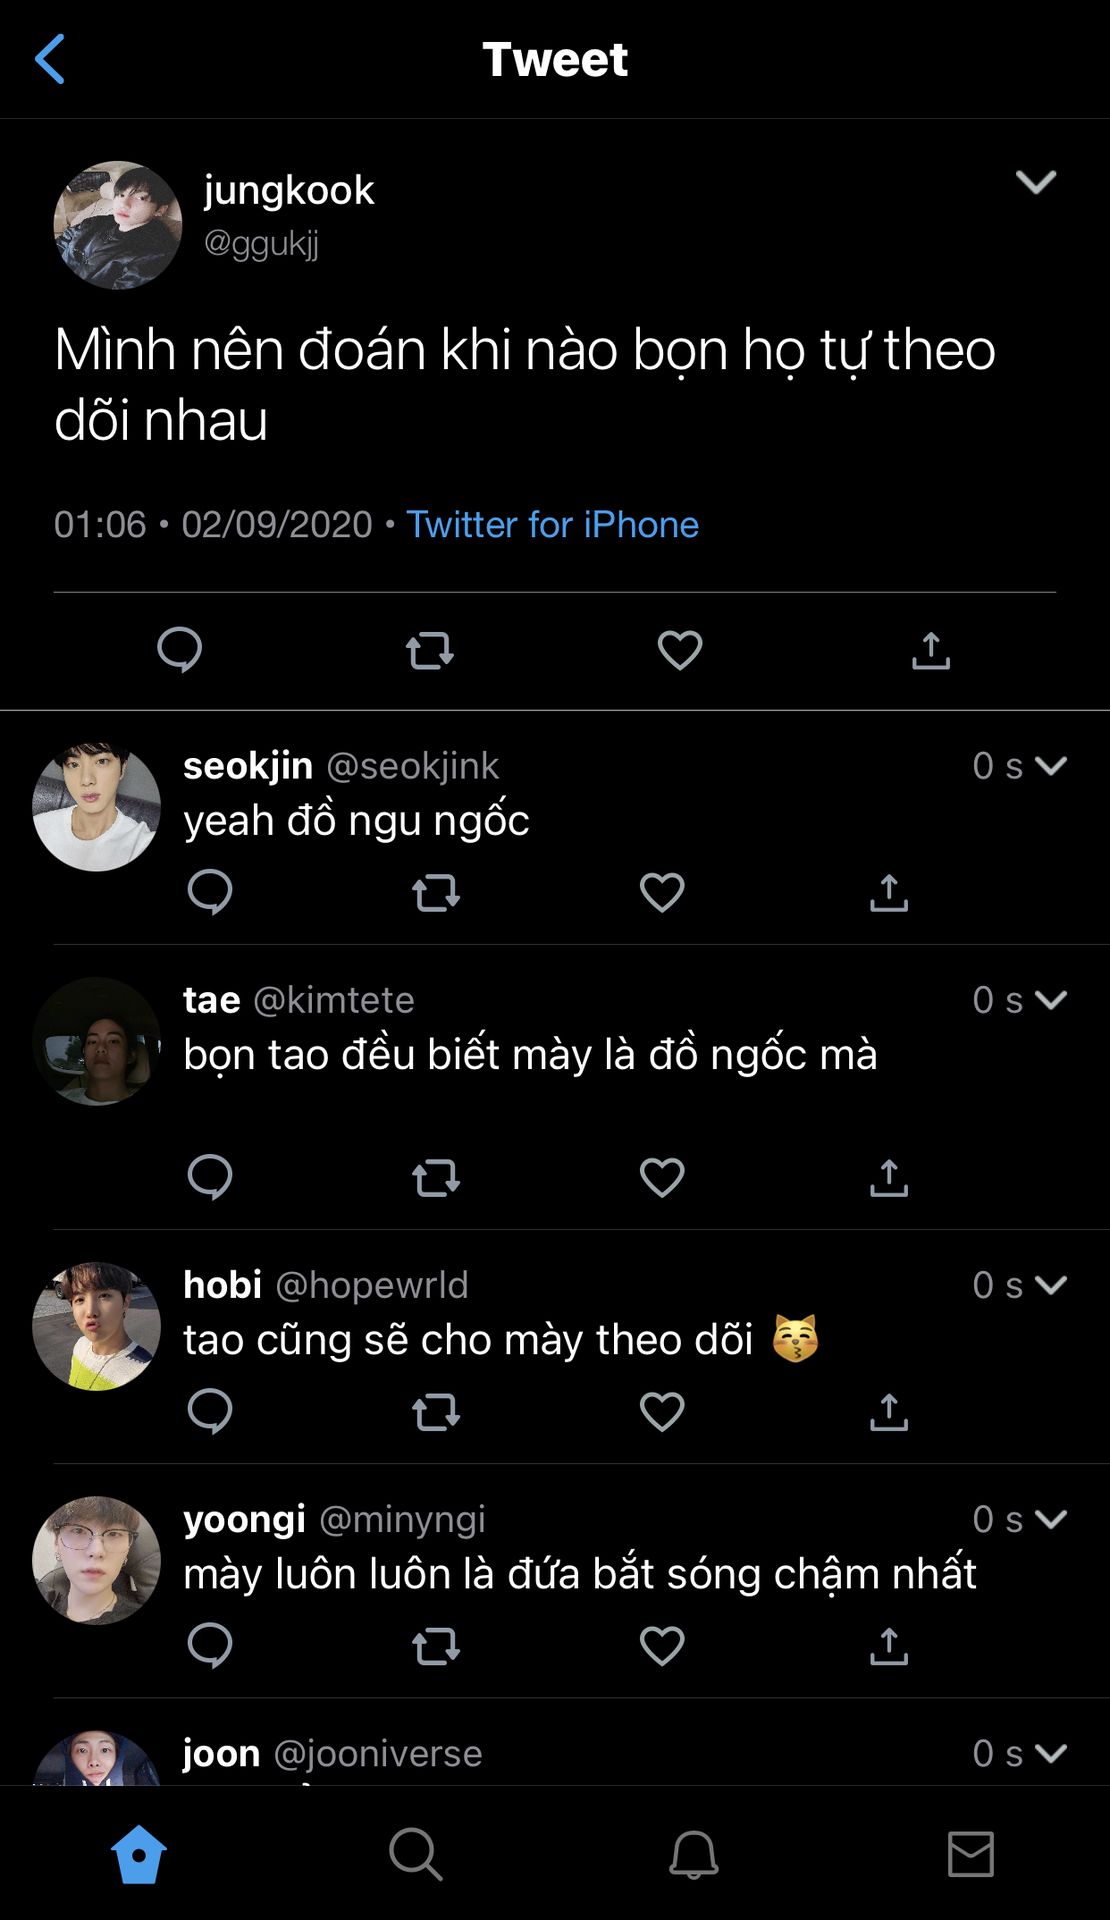This screenshot has width=1110, height=1920.
Task: Retweet seokjin's reply
Action: 436,892
